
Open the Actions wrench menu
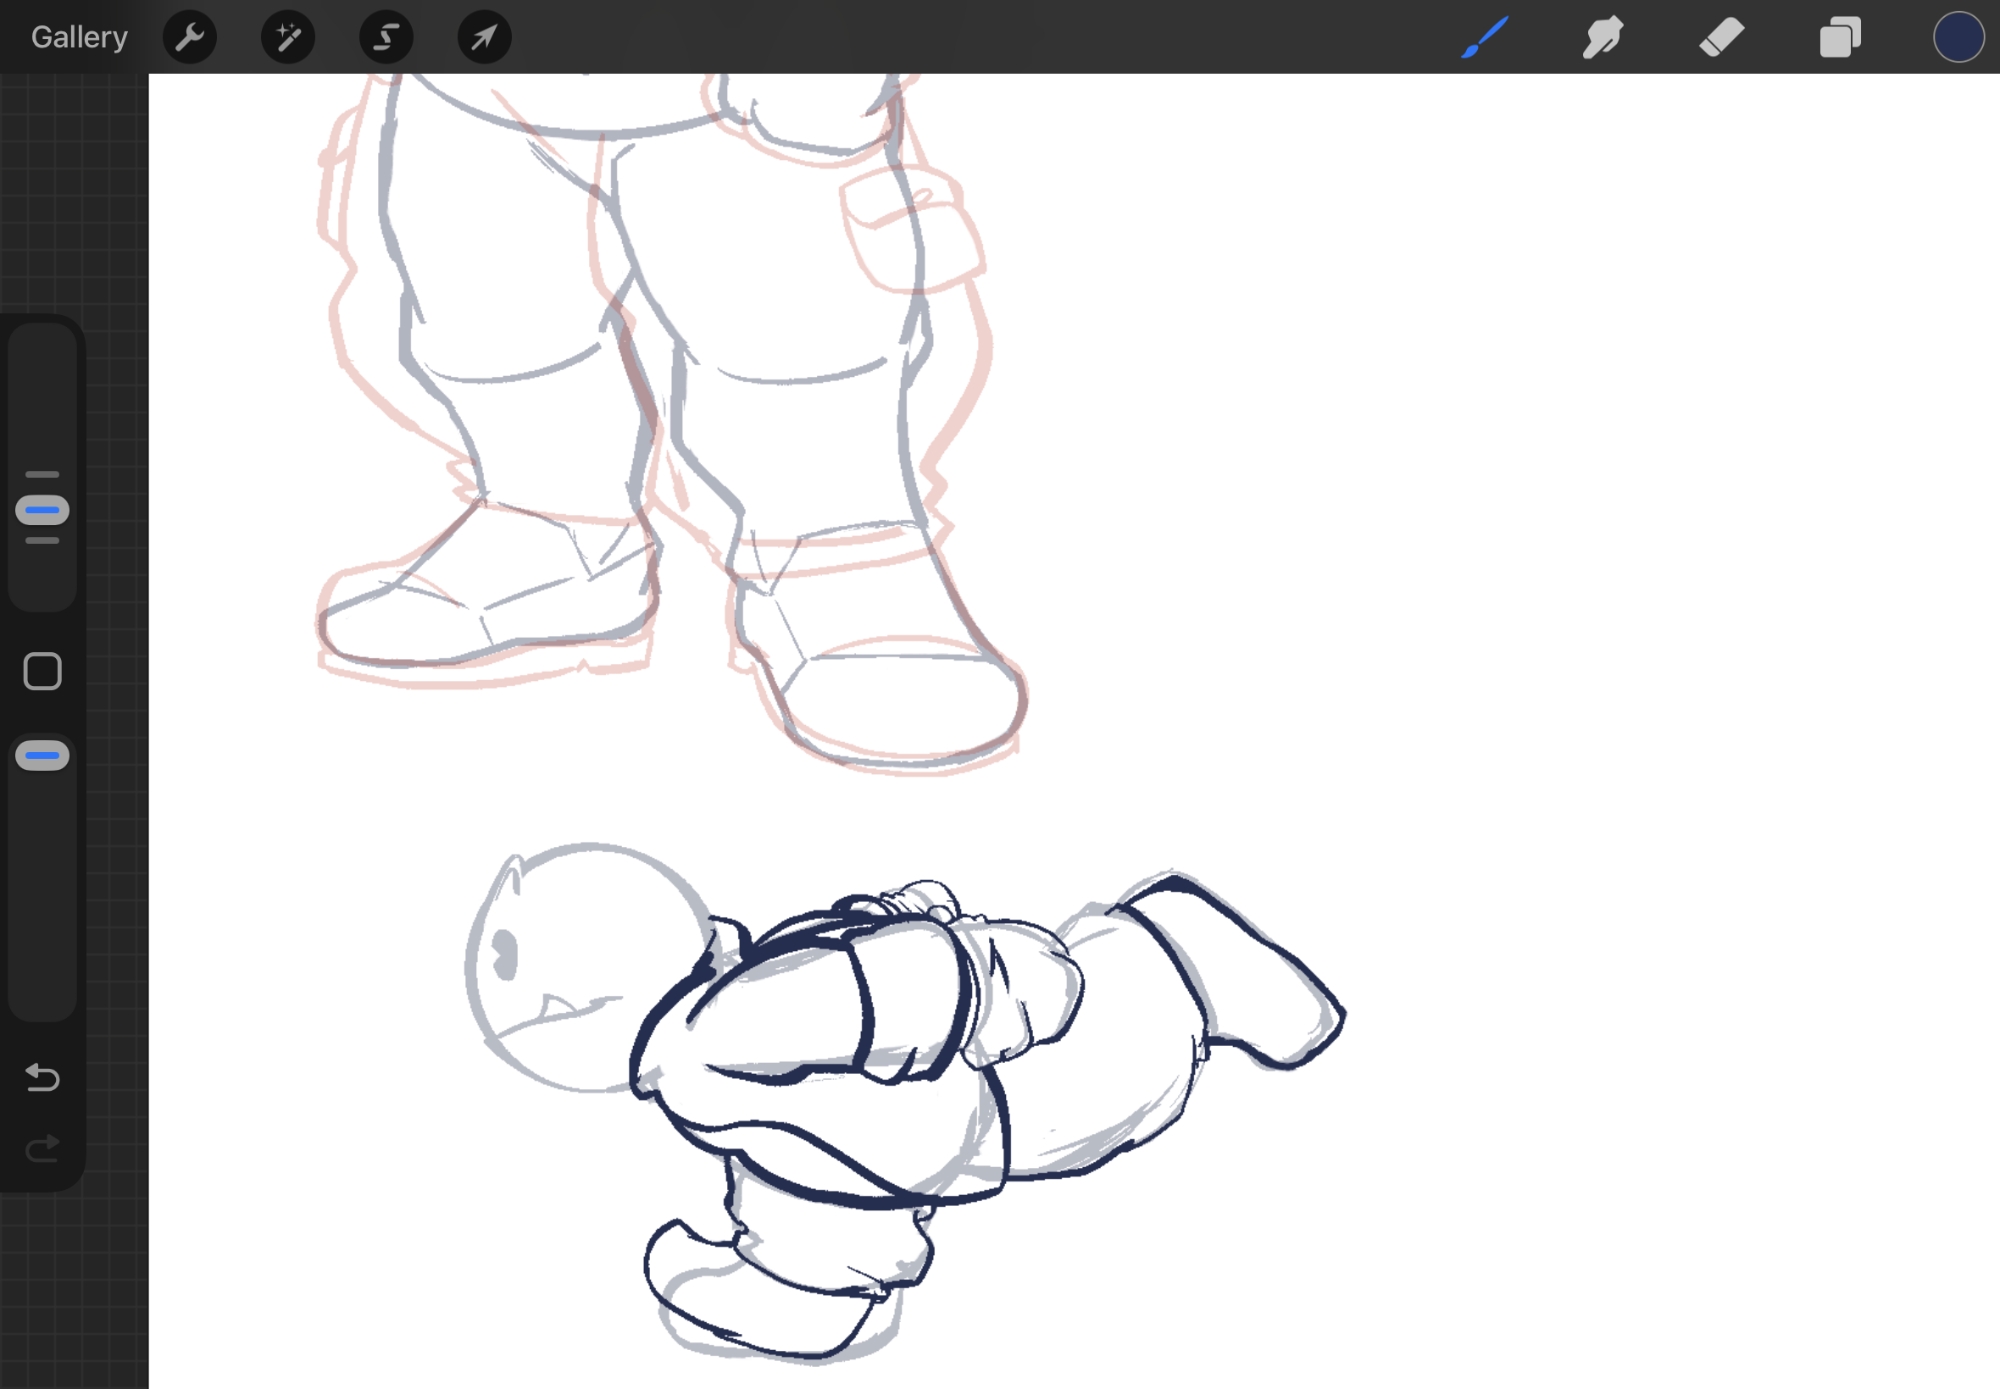tap(189, 37)
